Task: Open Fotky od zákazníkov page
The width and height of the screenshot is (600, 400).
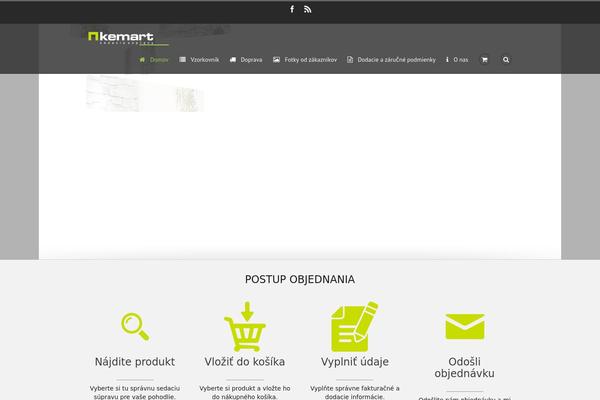Action: (305, 60)
